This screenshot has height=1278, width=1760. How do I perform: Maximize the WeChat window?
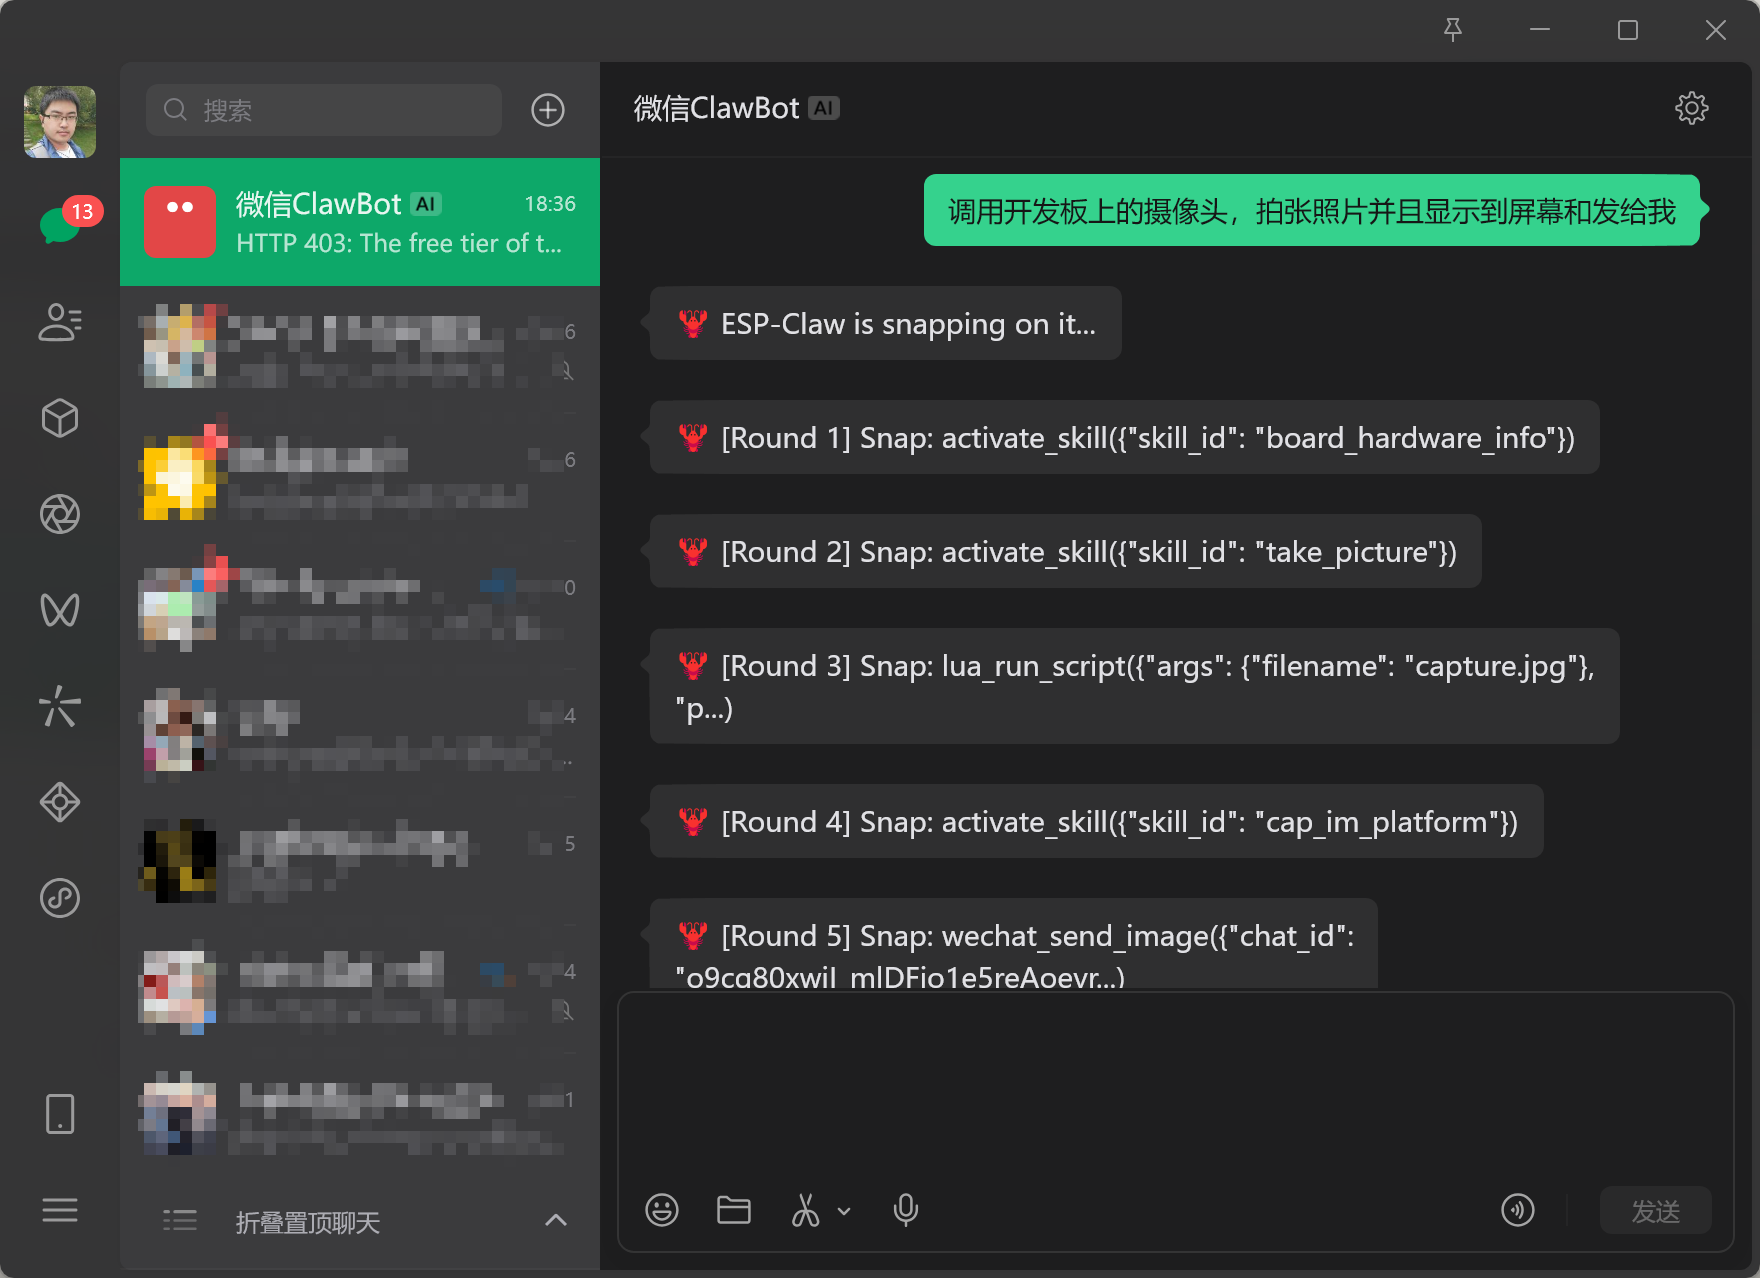point(1628,30)
